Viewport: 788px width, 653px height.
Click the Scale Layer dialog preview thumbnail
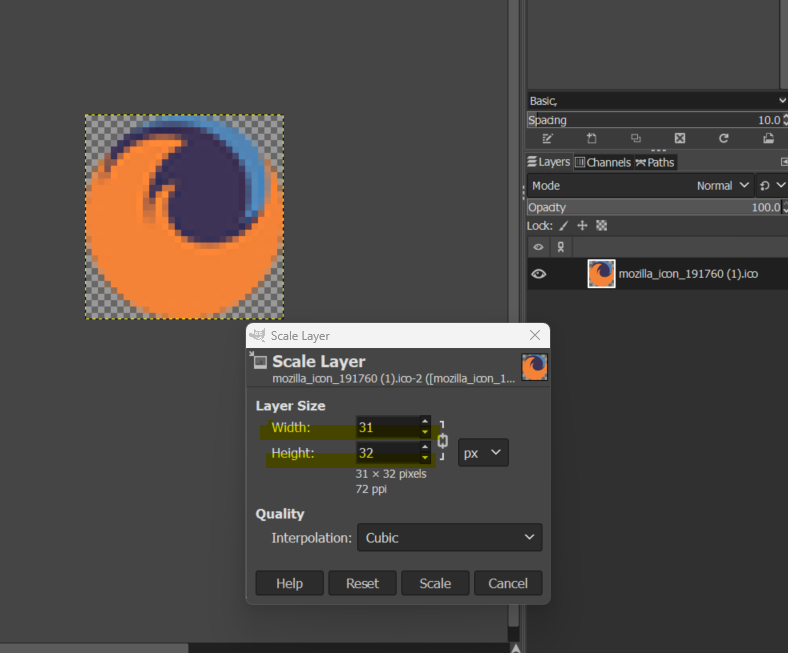point(534,367)
